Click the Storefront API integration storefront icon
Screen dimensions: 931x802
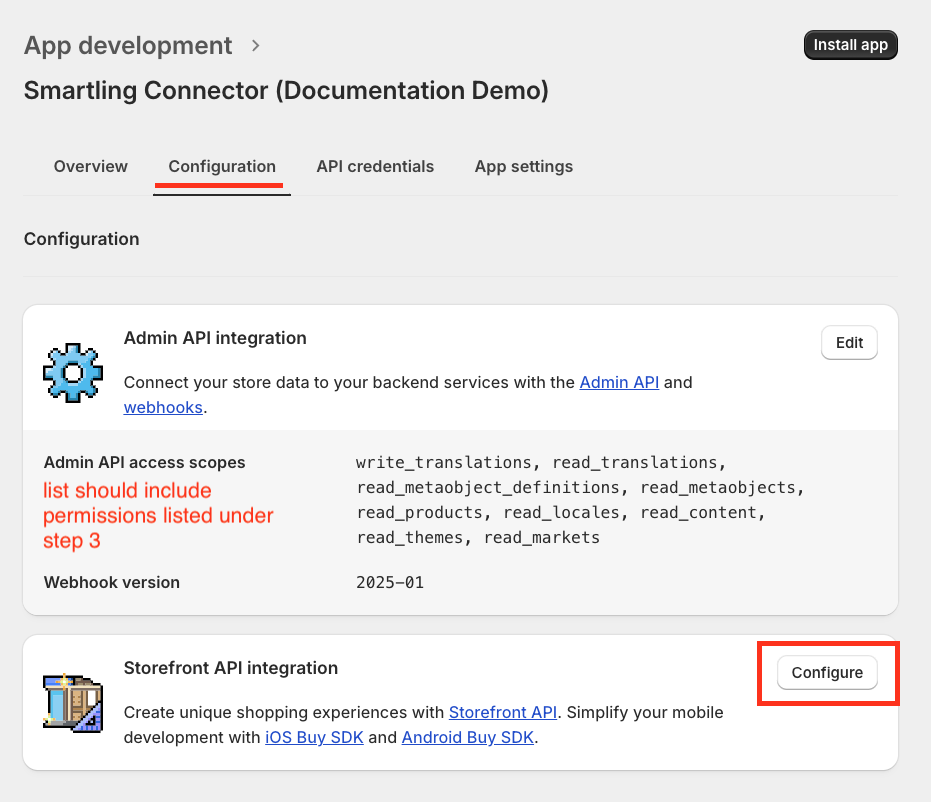point(73,703)
